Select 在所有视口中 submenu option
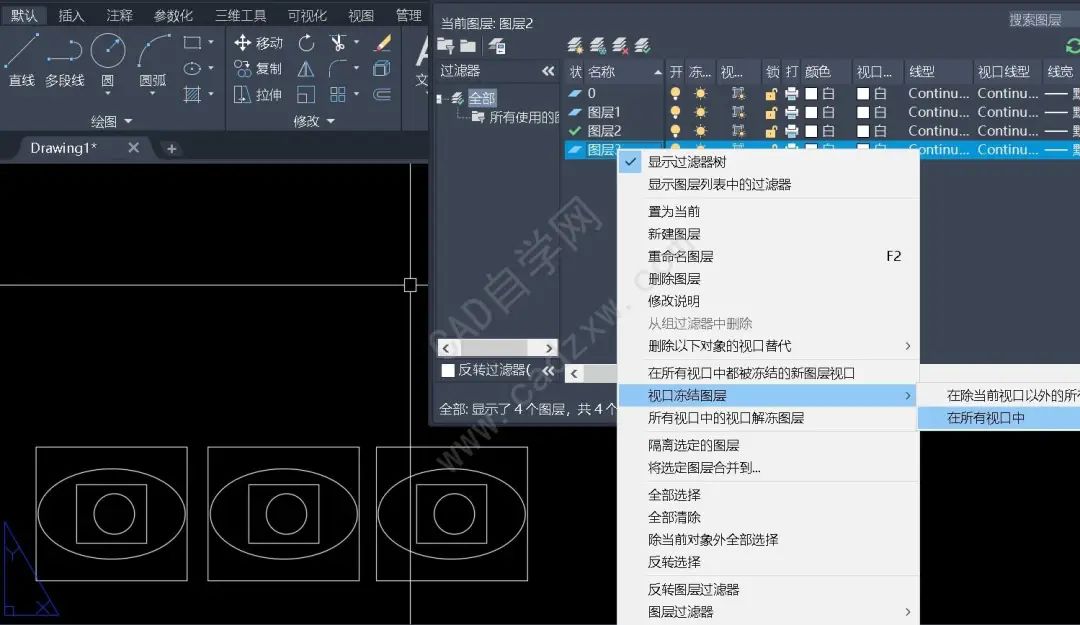The width and height of the screenshot is (1080, 625). [x=986, y=418]
